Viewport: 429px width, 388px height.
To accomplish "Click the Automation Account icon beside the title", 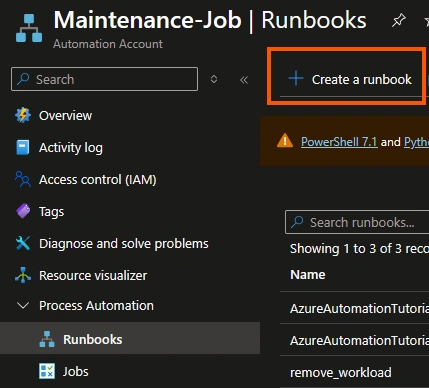I will click(x=29, y=28).
